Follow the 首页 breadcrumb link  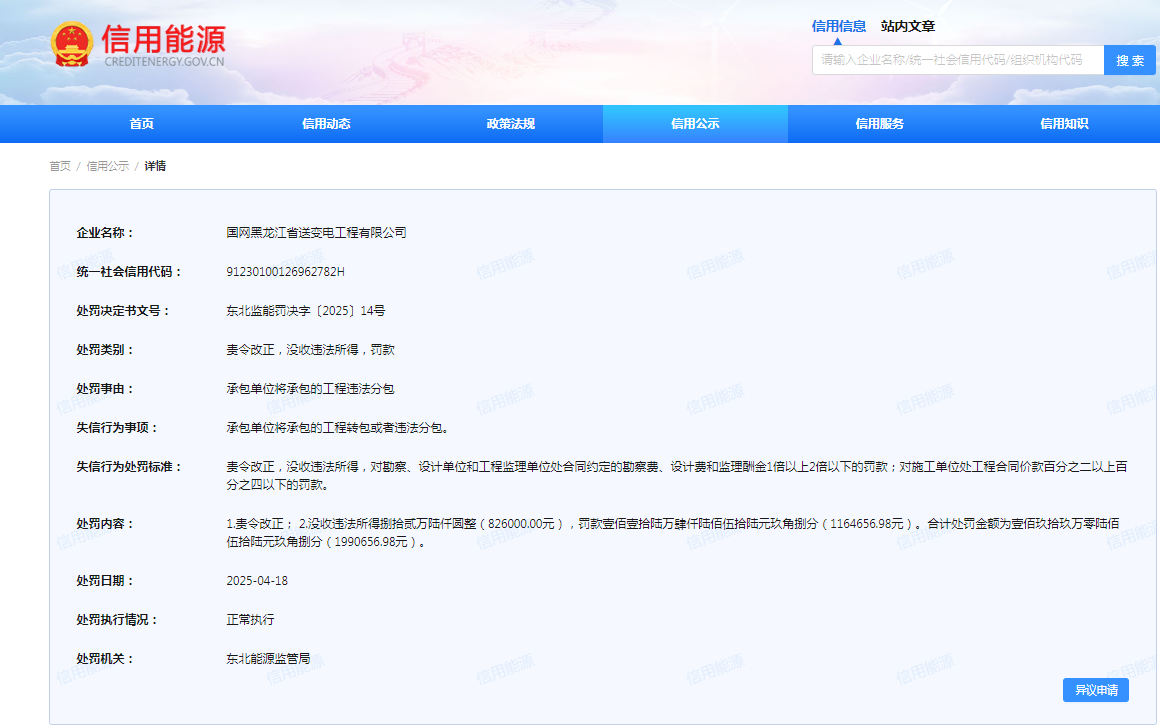(60, 166)
